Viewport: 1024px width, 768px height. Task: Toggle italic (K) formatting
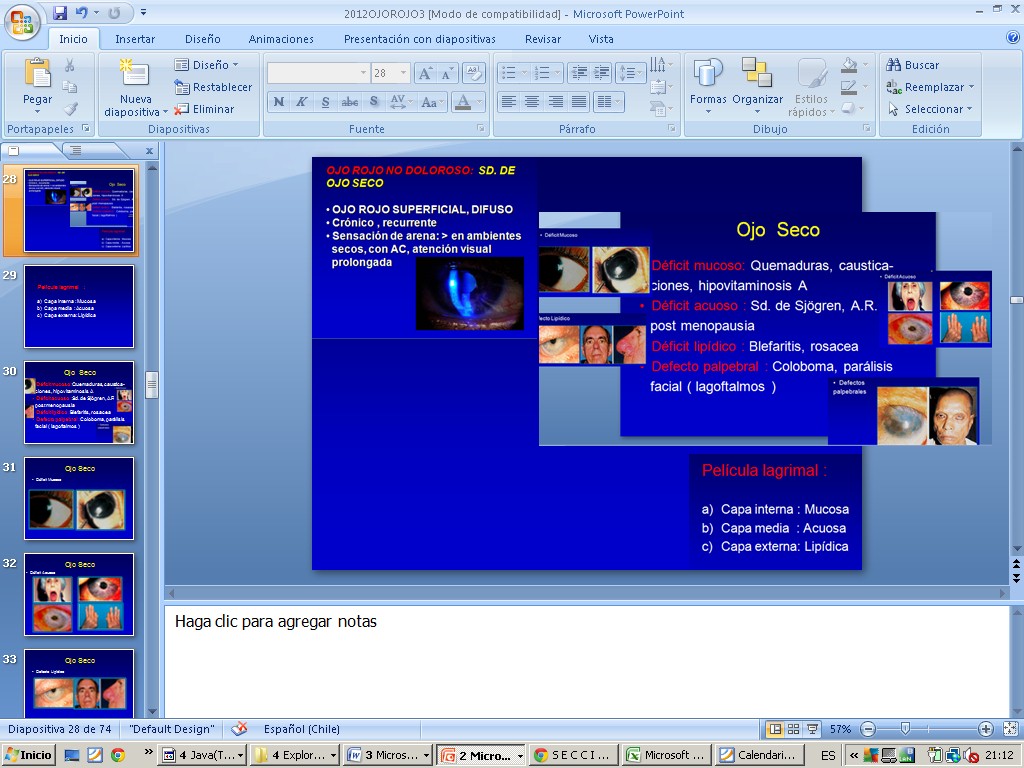click(302, 102)
